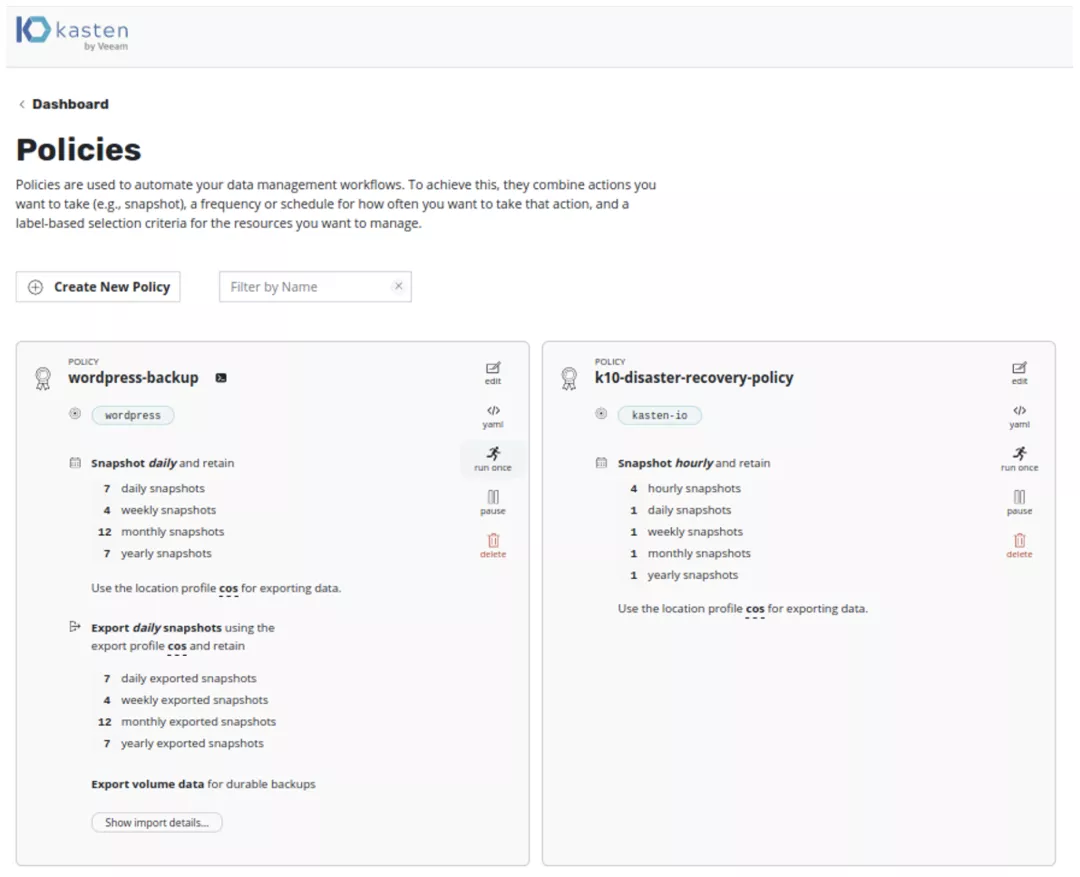Image resolution: width=1080 pixels, height=877 pixels.
Task: Edit the k10-disaster-recovery-policy
Action: coord(1019,372)
